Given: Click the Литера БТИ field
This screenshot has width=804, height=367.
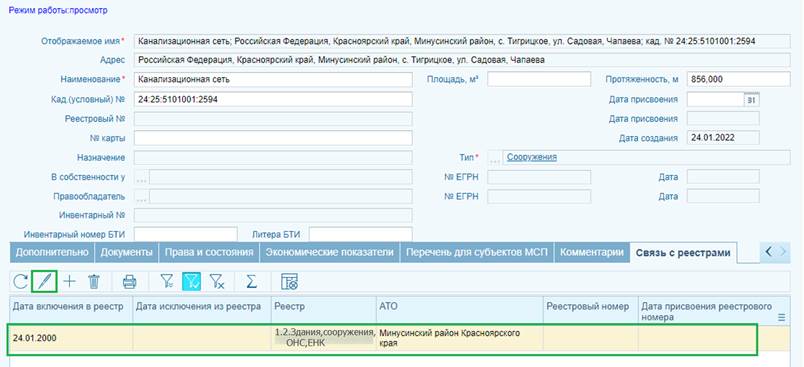Looking at the screenshot, I should (x=360, y=234).
